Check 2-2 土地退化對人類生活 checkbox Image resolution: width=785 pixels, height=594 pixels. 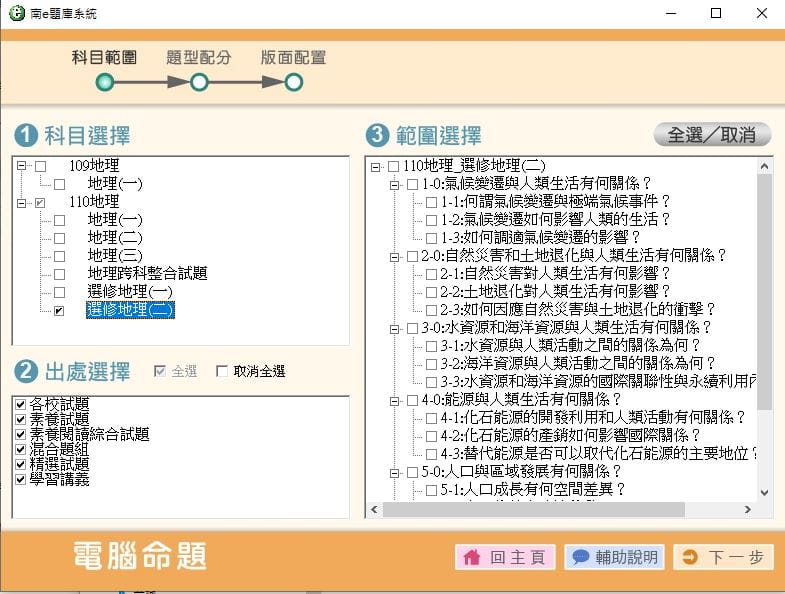click(431, 292)
